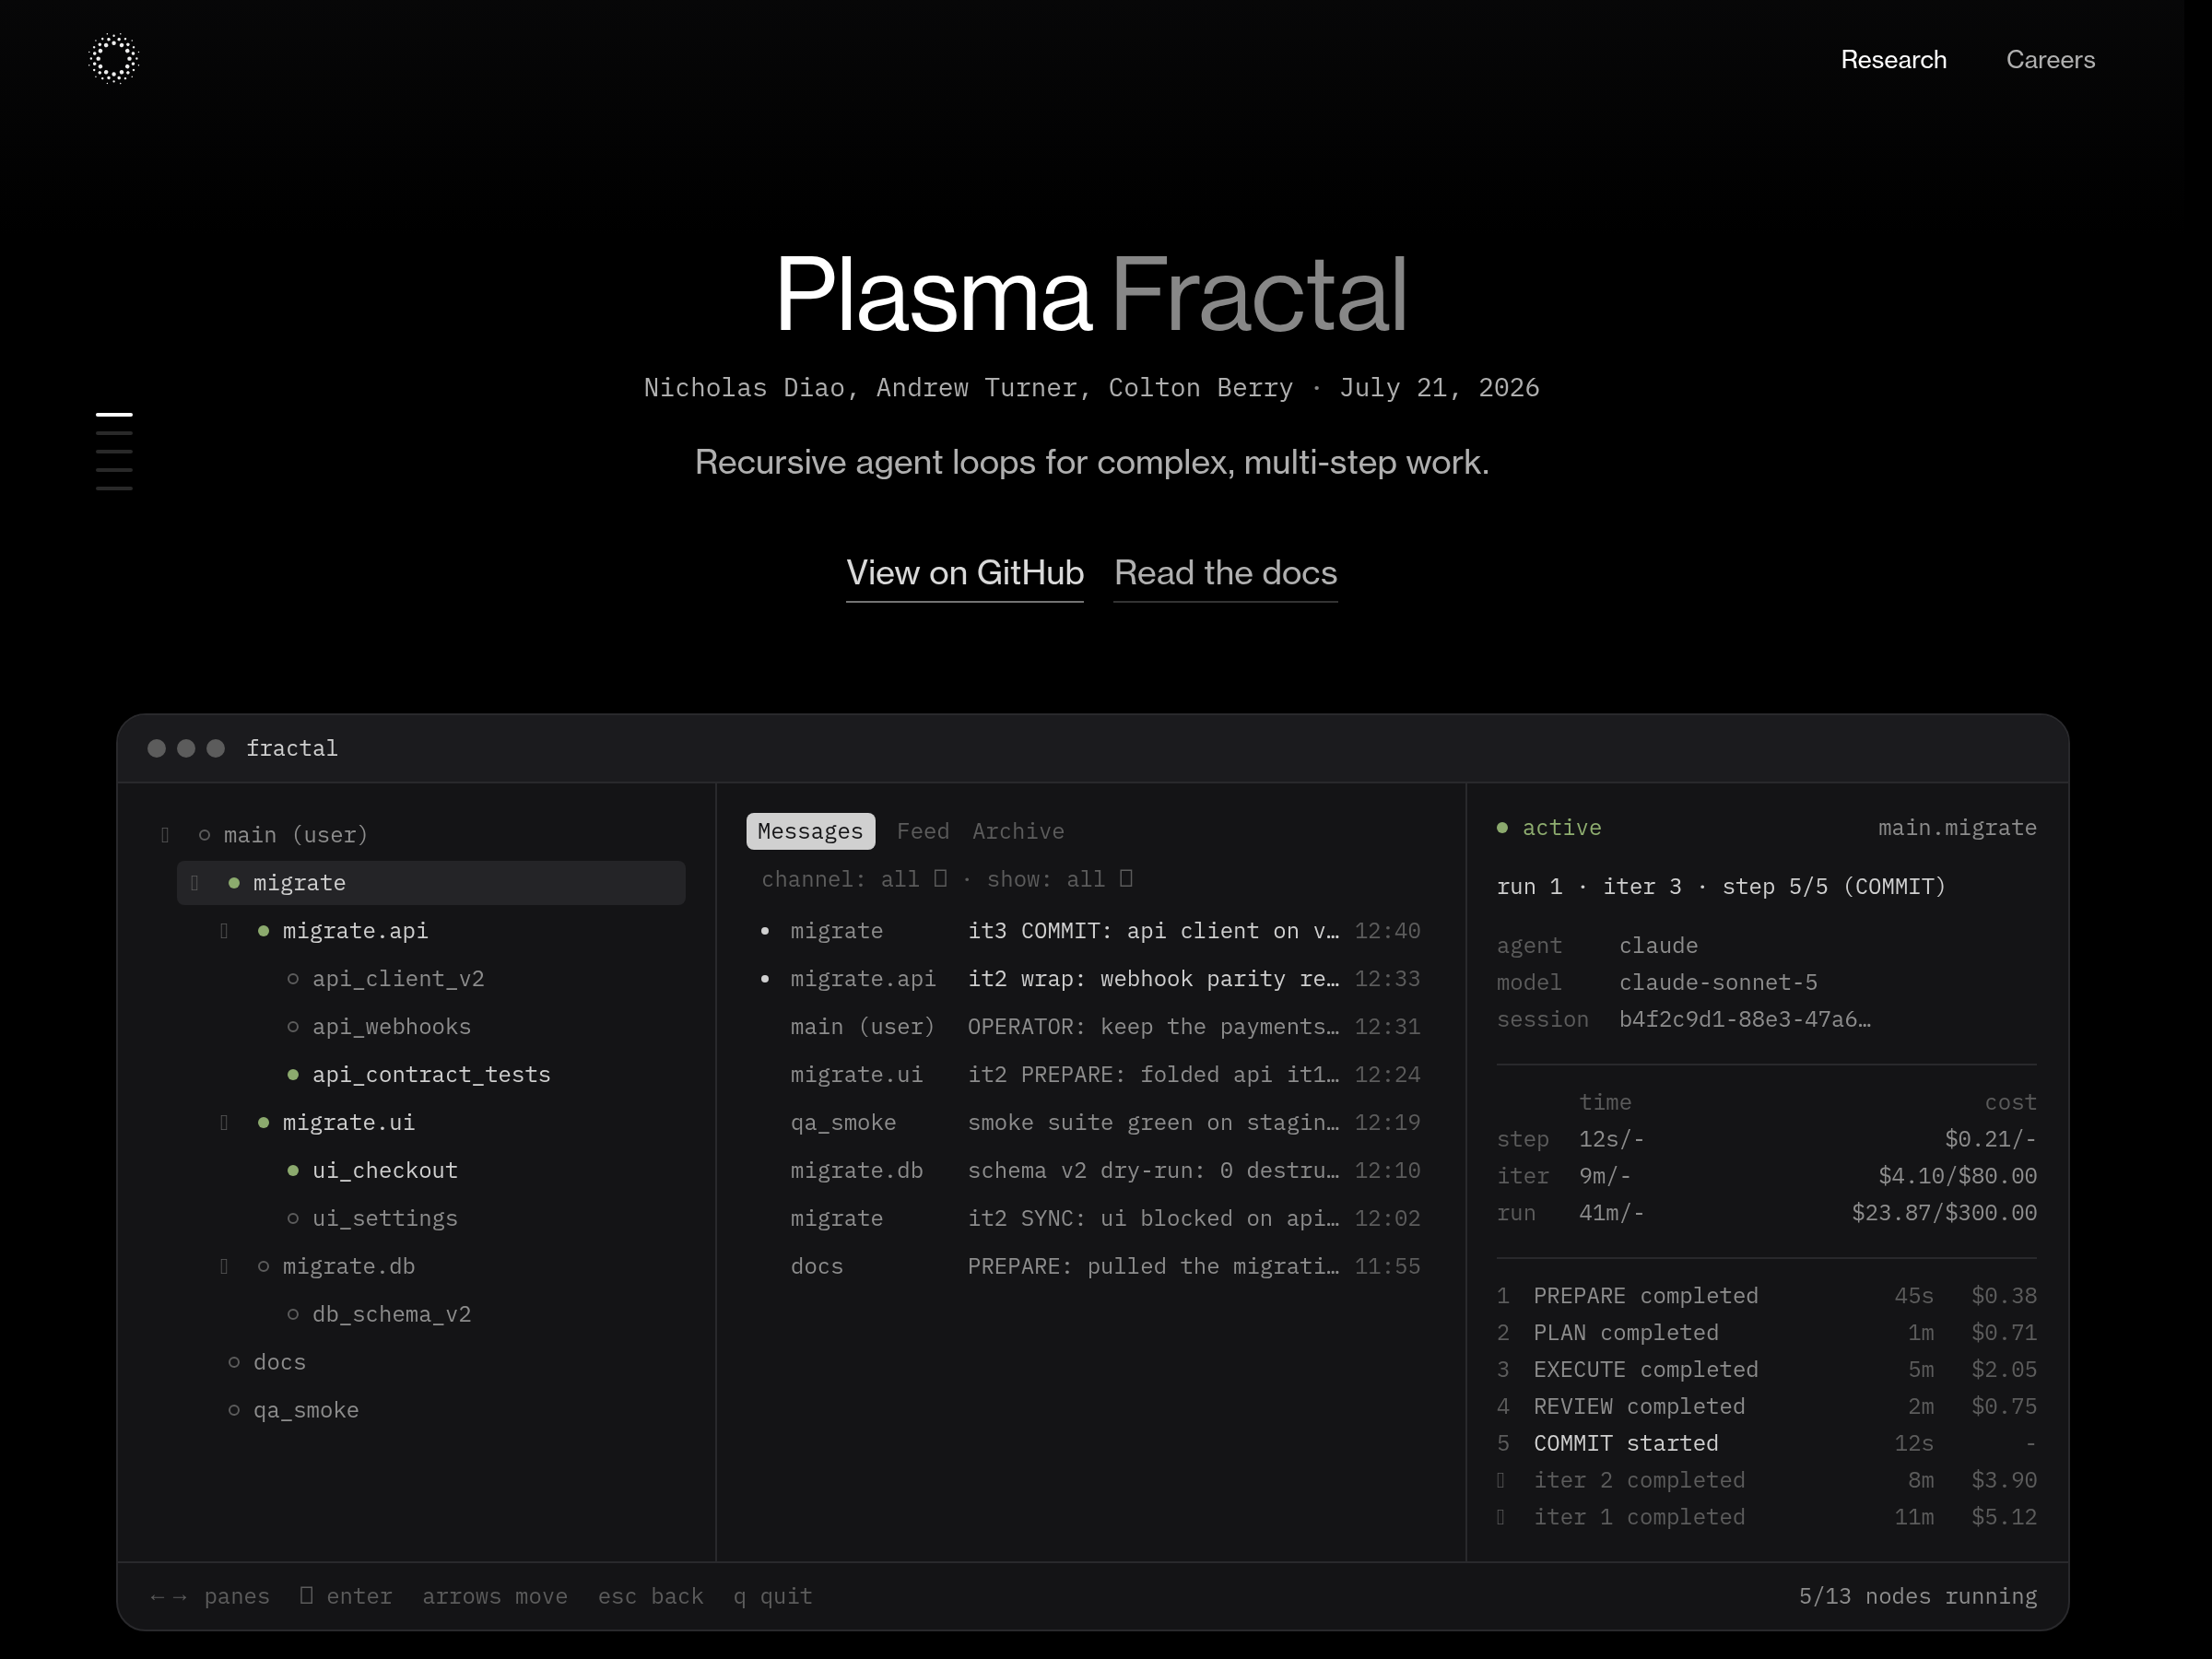2212x1659 pixels.
Task: Open the OPERATOR message from main (user)
Action: (x=1090, y=1027)
